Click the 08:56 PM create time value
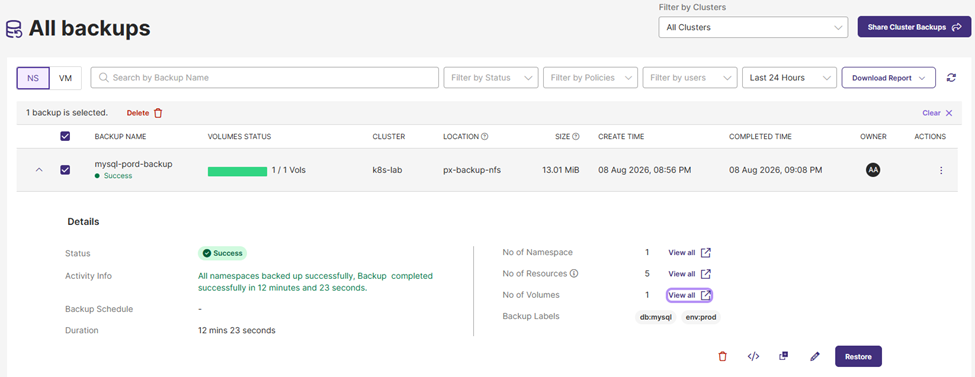This screenshot has height=377, width=975. (644, 170)
